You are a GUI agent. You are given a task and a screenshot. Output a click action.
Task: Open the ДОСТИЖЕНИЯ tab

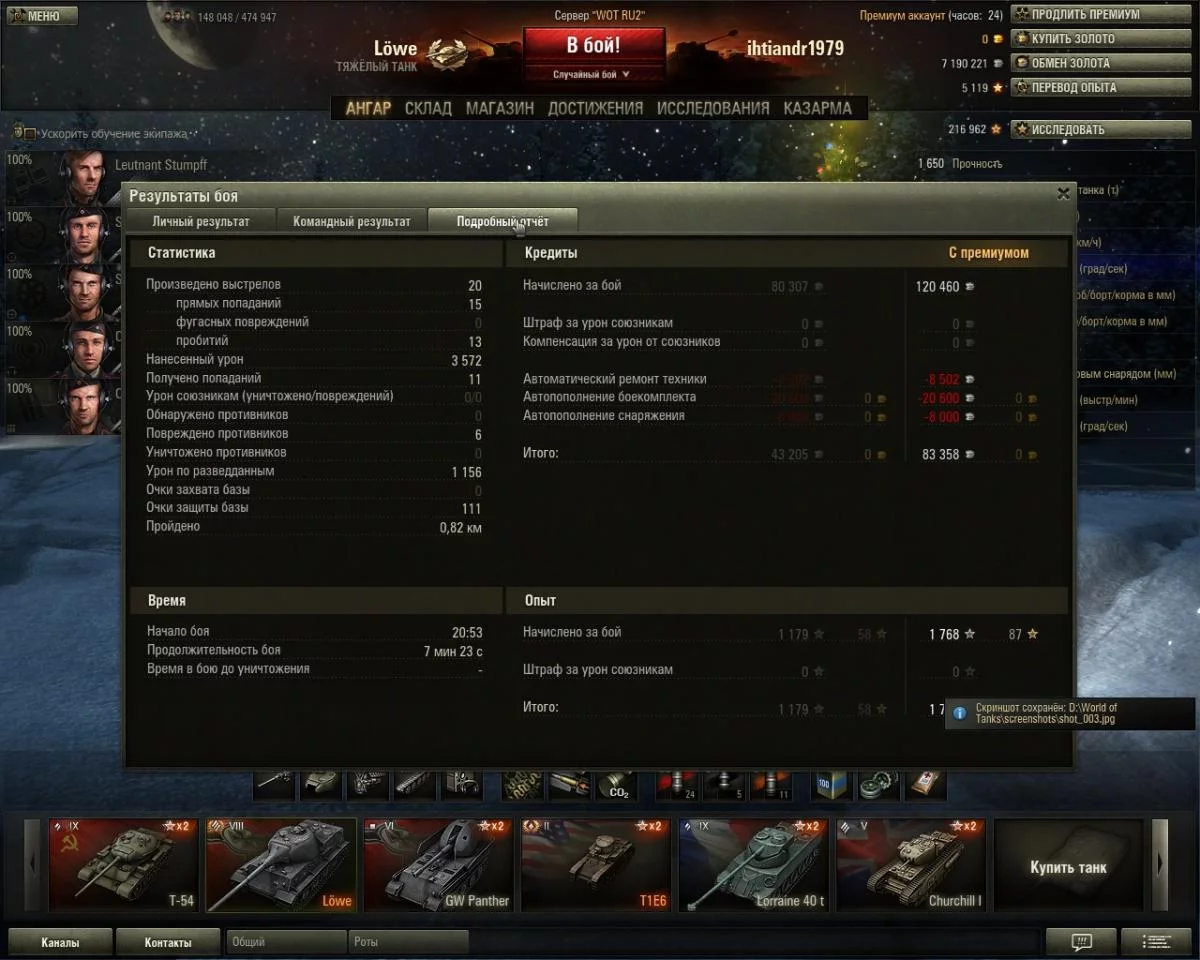(x=595, y=108)
